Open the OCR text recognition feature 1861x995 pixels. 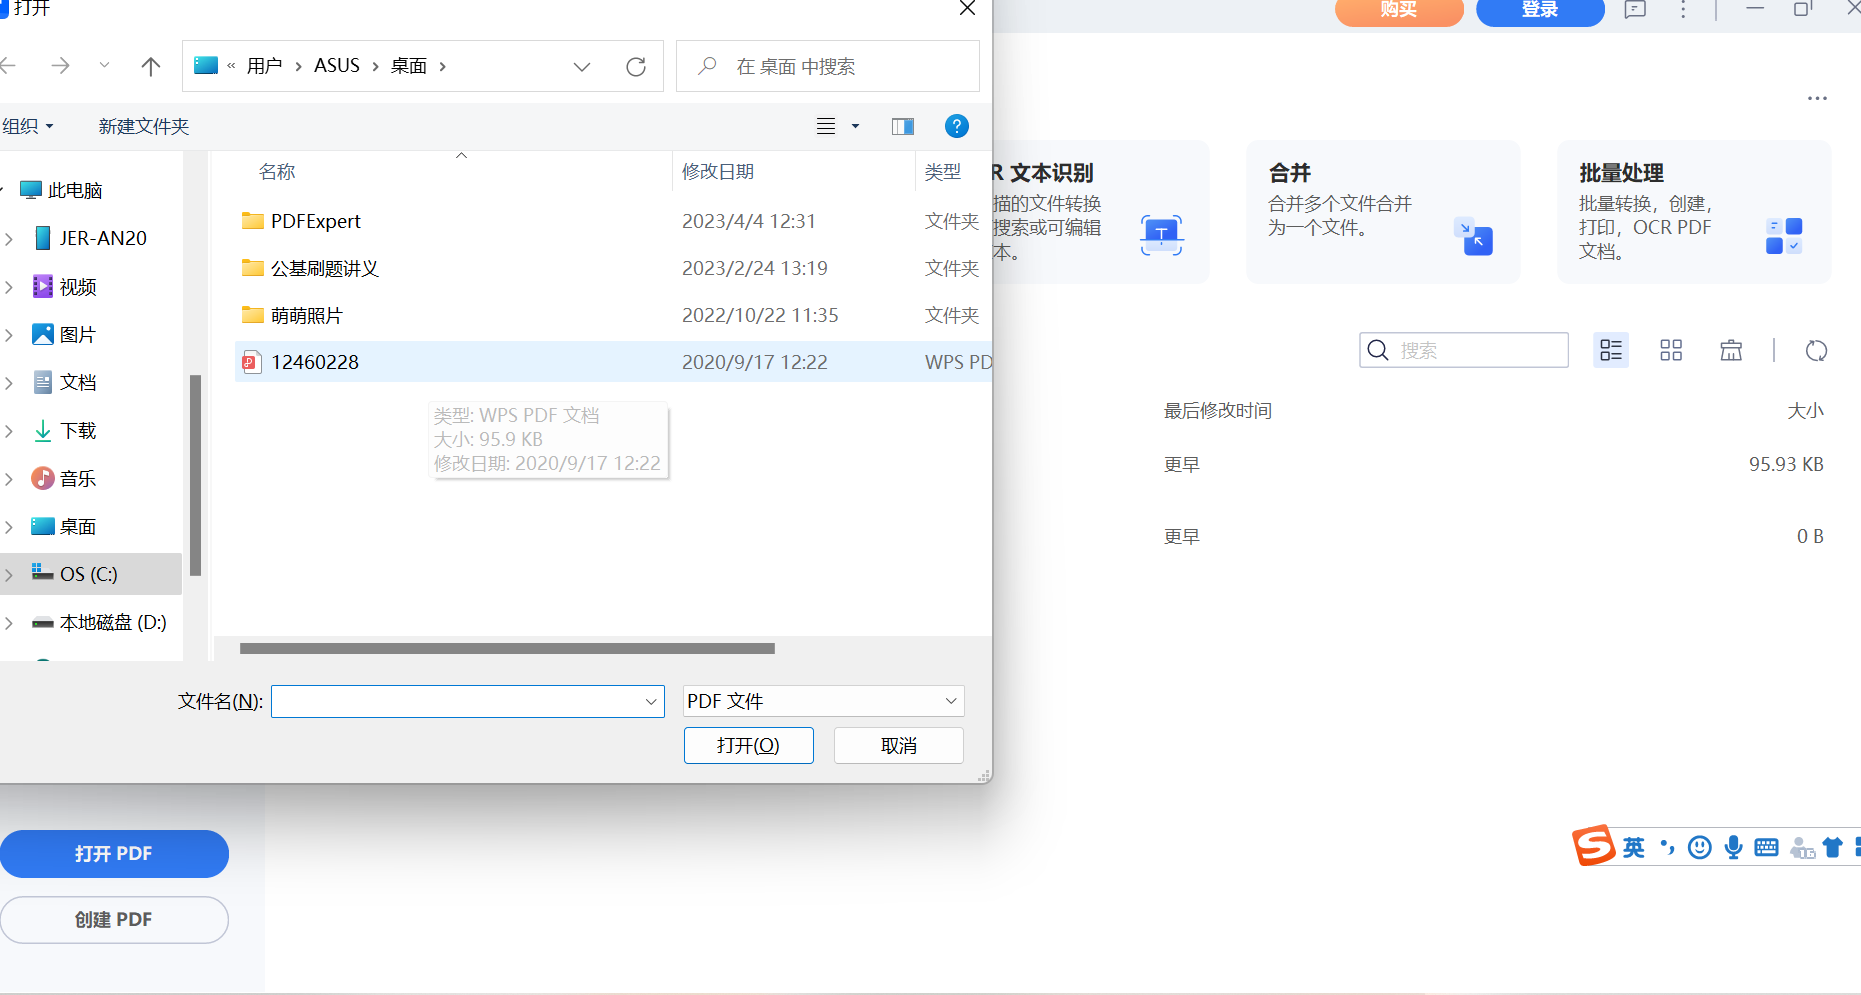pyautogui.click(x=1160, y=235)
